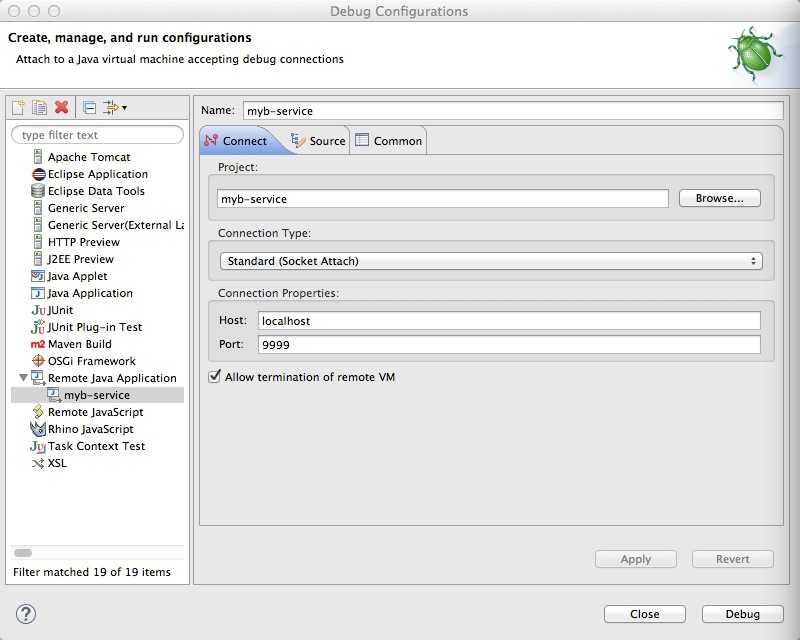Viewport: 800px width, 640px height.
Task: Delete selected configuration with red X
Action: (x=62, y=107)
